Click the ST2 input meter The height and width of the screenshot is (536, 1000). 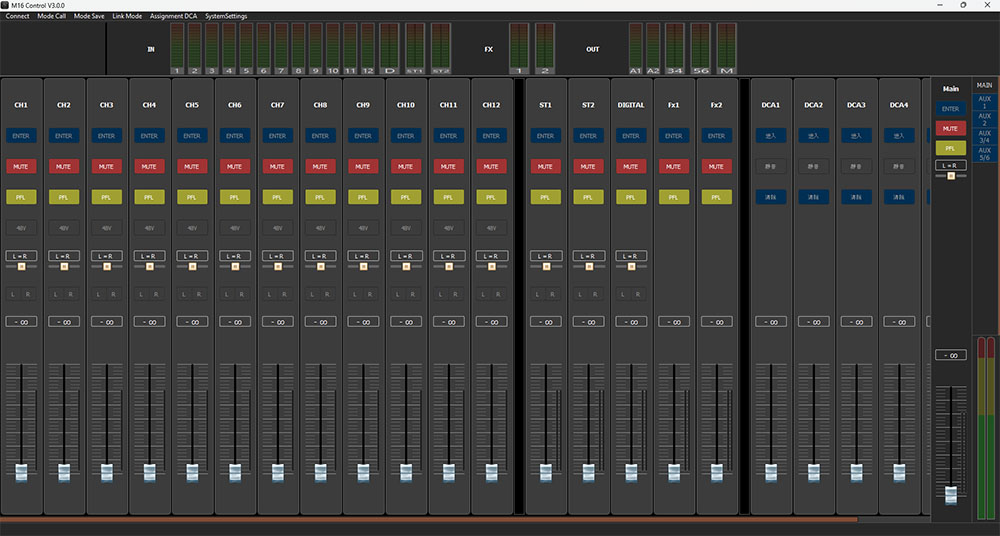441,48
